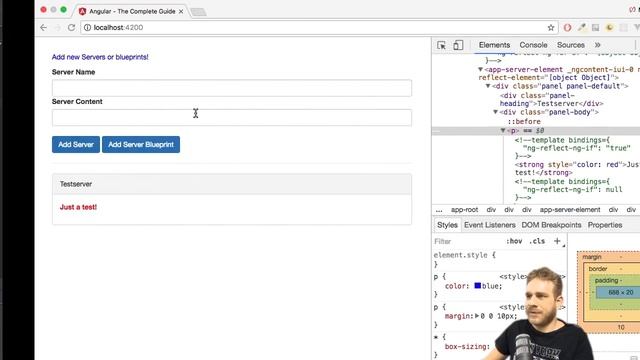Focus the Server Name input field
Viewport: 640px width, 360px height.
pos(232,88)
